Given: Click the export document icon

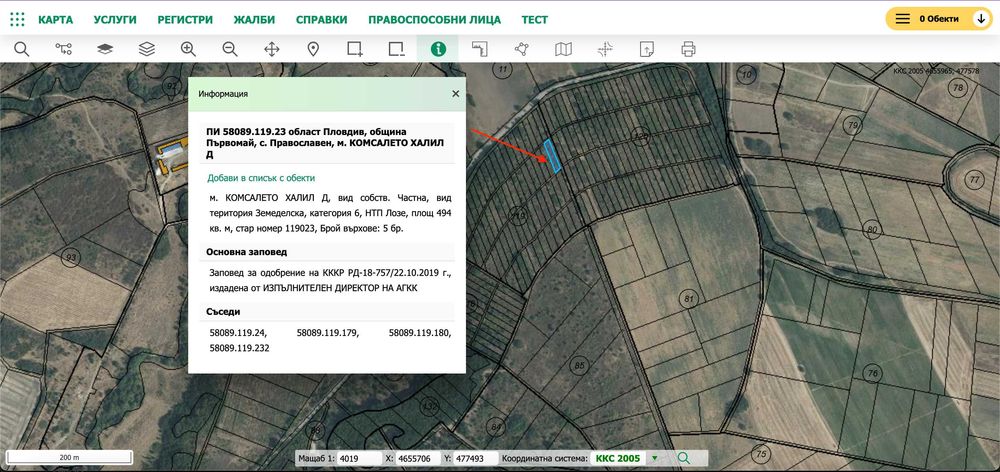Looking at the screenshot, I should tap(647, 49).
